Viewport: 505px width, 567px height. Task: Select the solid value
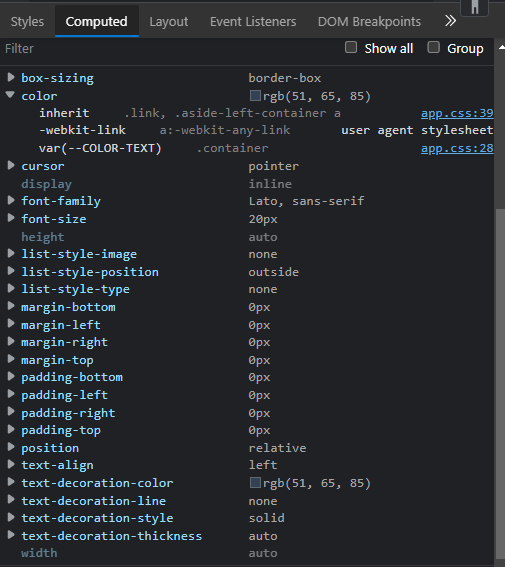[266, 518]
